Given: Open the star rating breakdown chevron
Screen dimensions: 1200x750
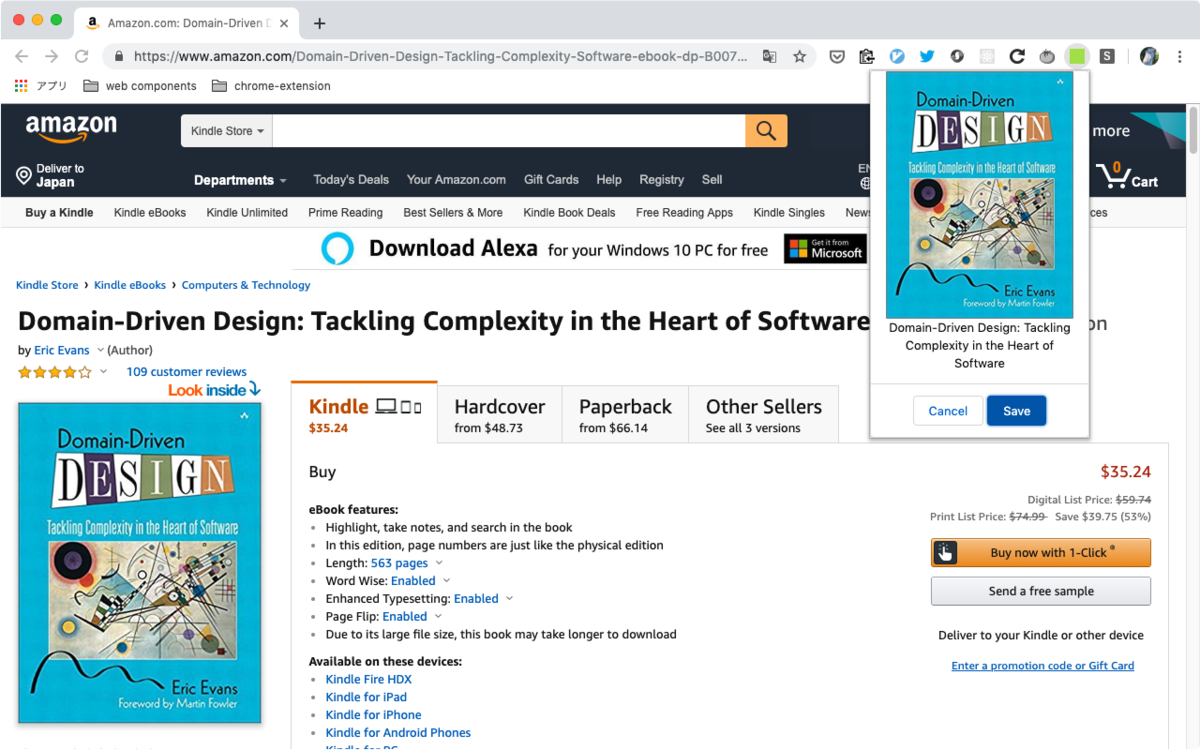Looking at the screenshot, I should click(x=103, y=372).
